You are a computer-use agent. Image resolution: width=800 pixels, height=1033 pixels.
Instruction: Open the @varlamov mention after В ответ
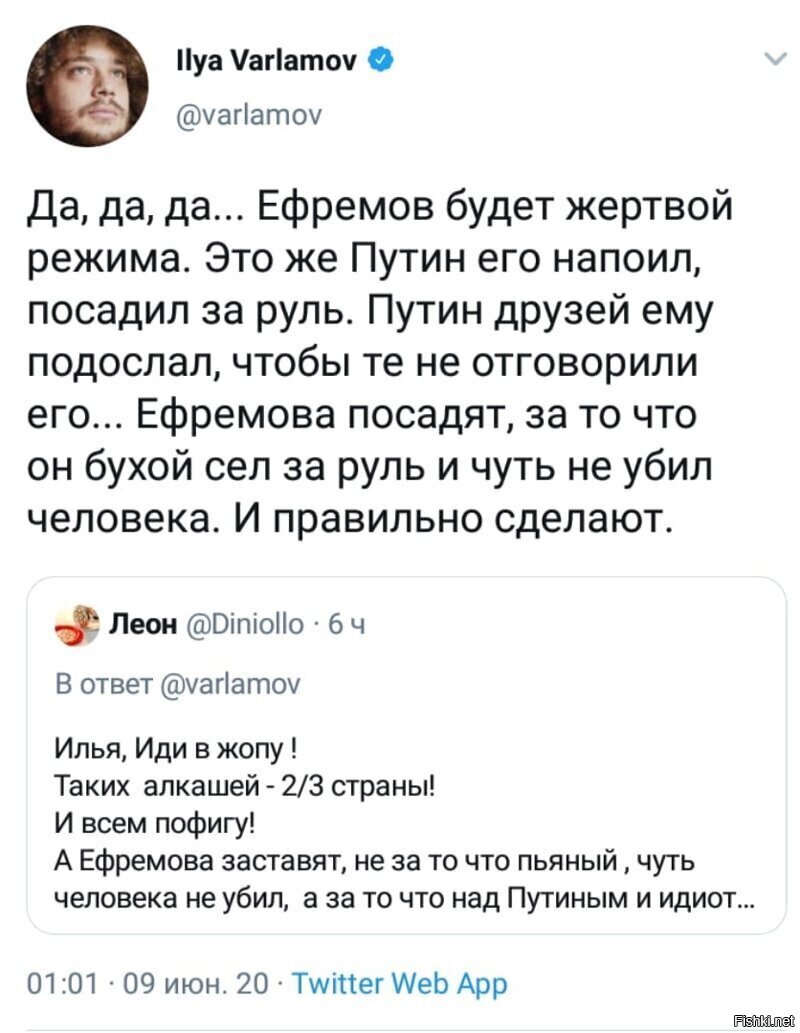230,684
